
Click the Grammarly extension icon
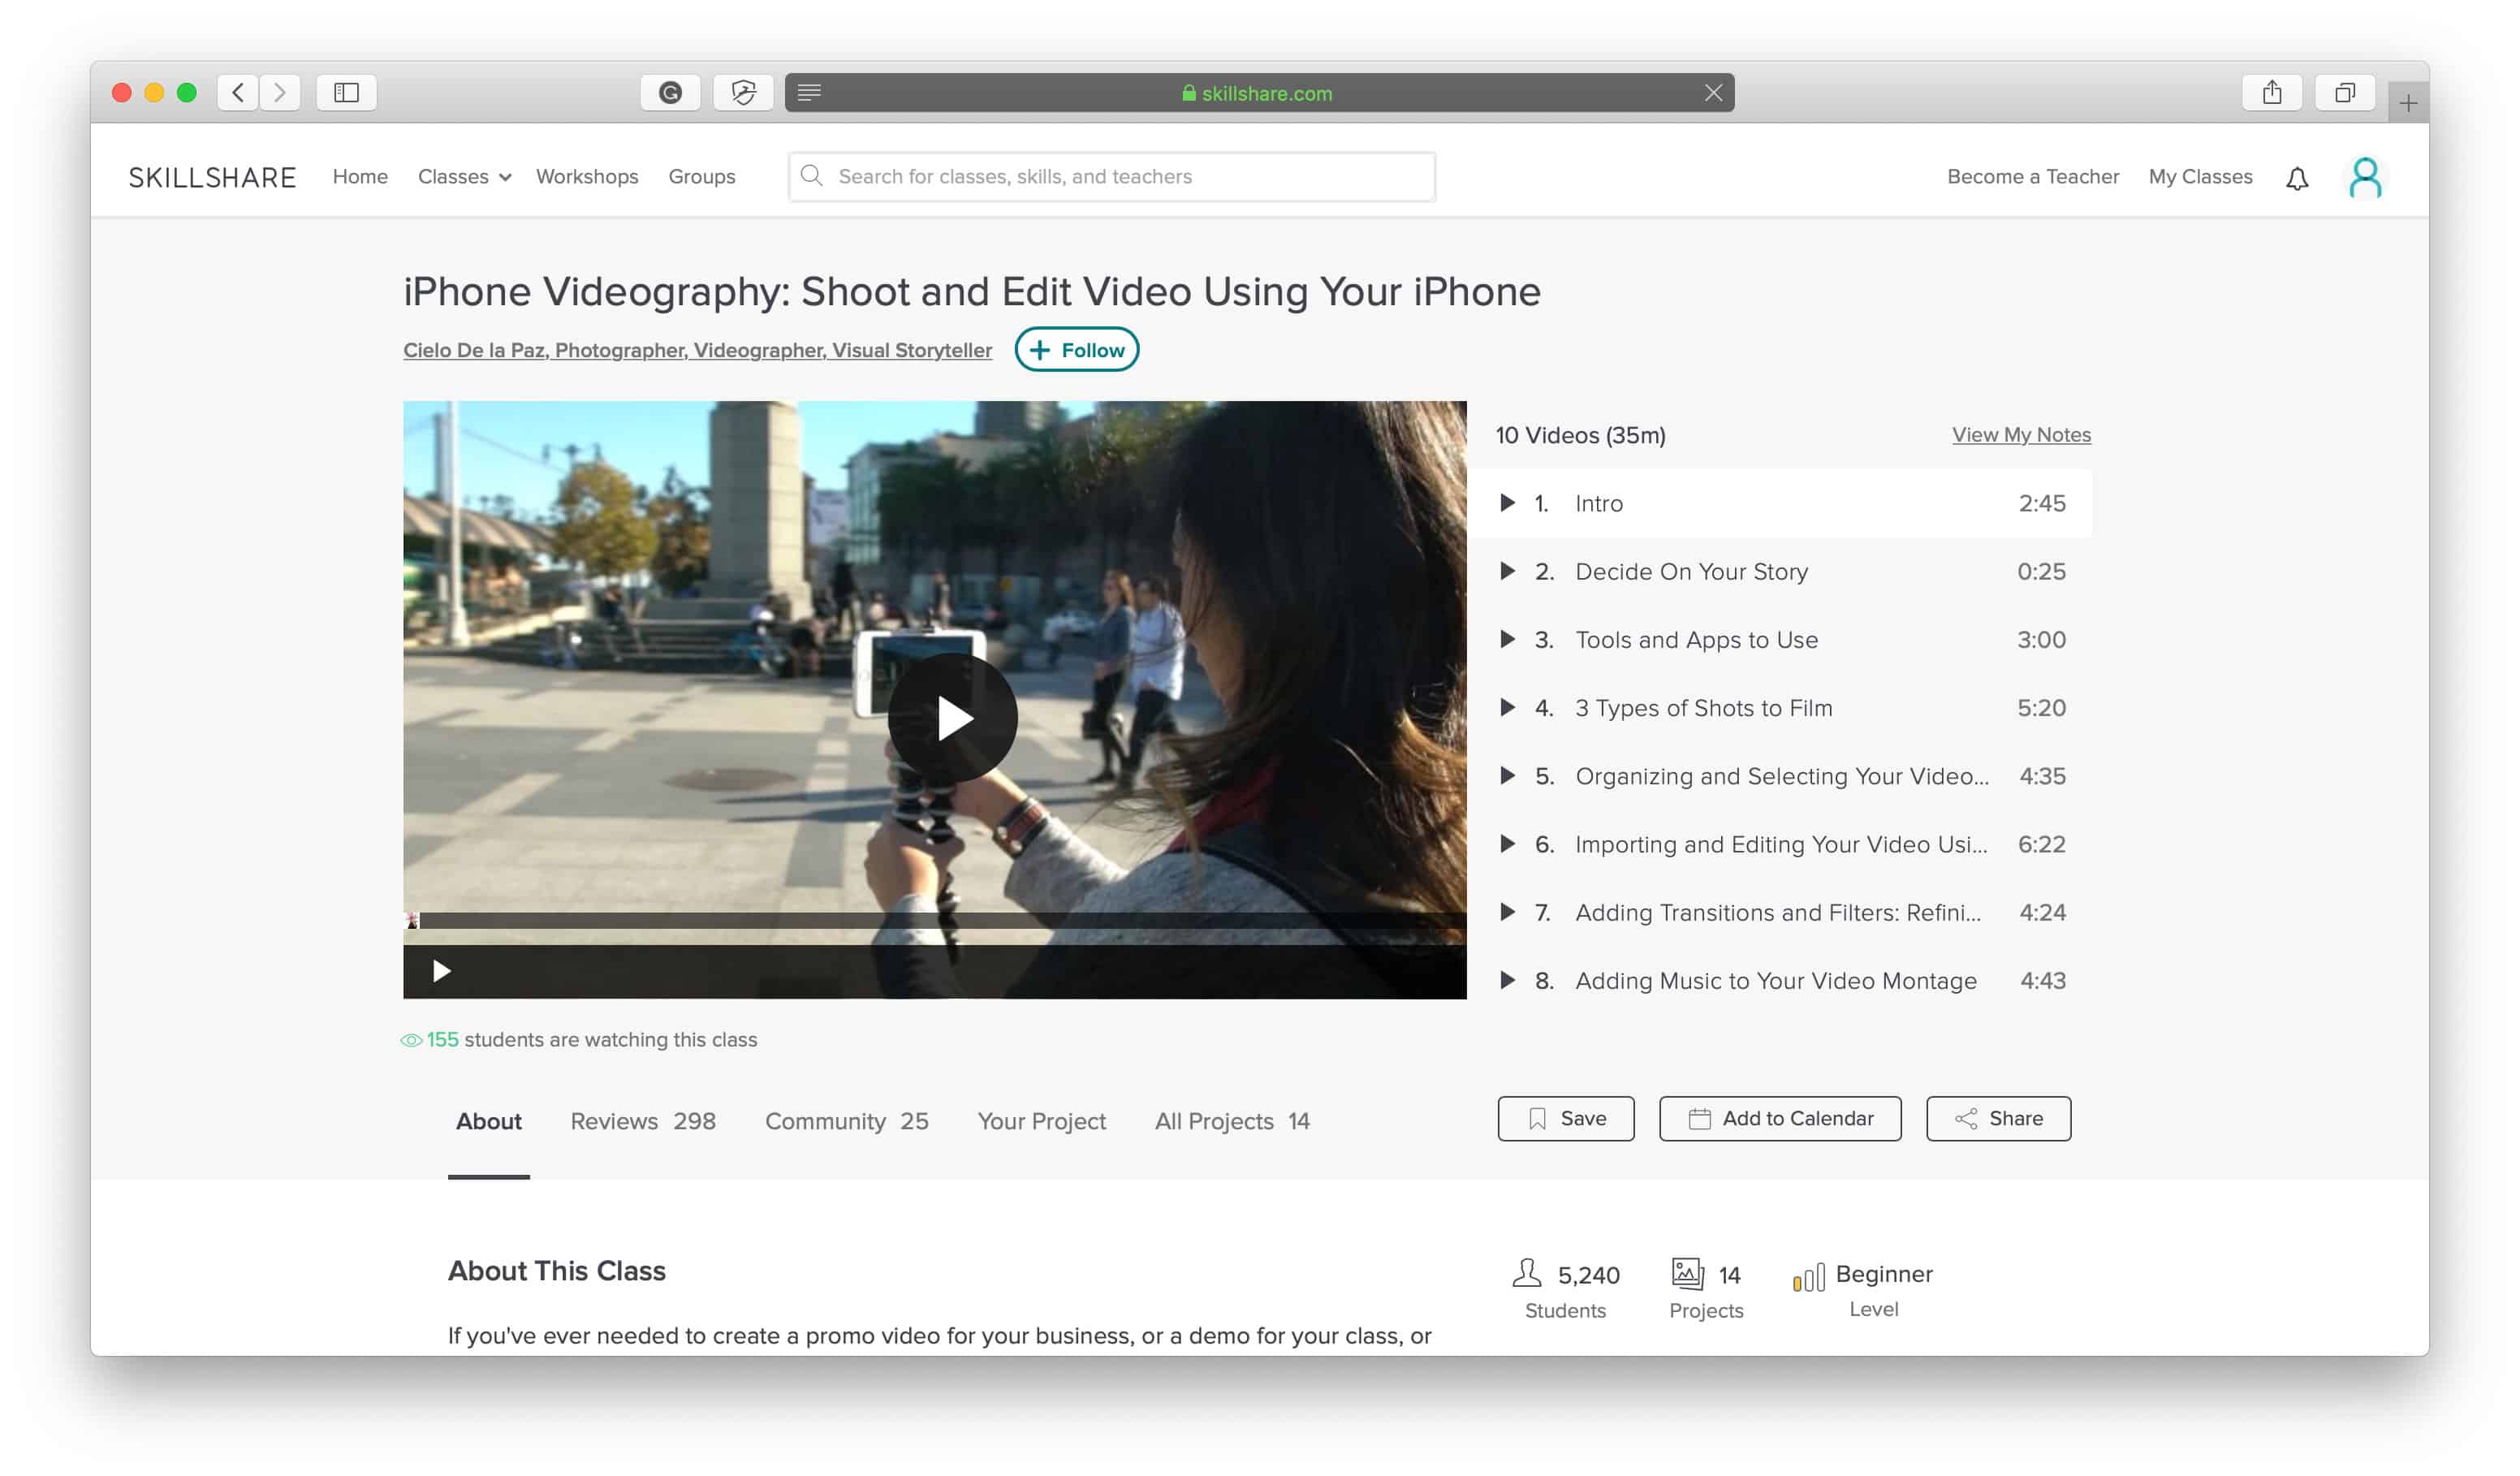pos(670,93)
